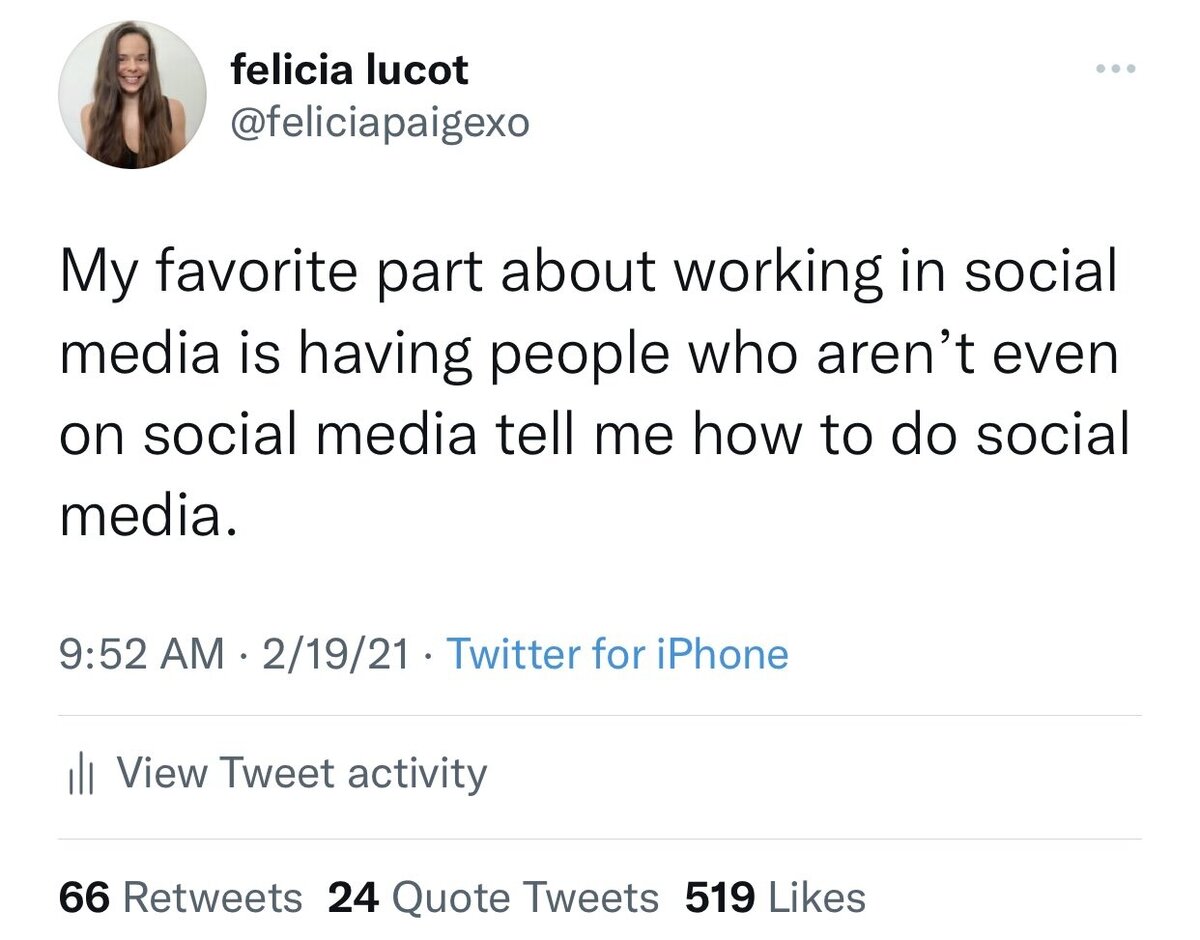The width and height of the screenshot is (1200, 940).
Task: Click the bar chart analytics icon
Action: (x=77, y=776)
